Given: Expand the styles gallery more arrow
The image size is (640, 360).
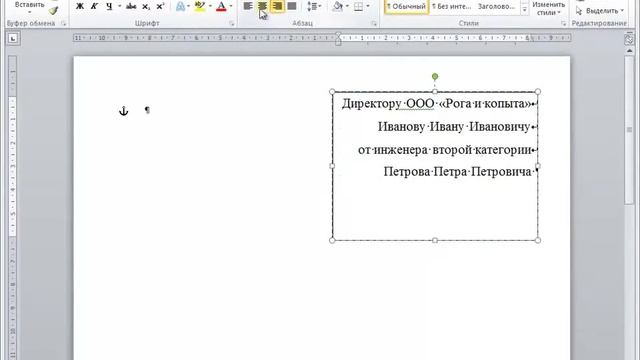Looking at the screenshot, I should 524,10.
